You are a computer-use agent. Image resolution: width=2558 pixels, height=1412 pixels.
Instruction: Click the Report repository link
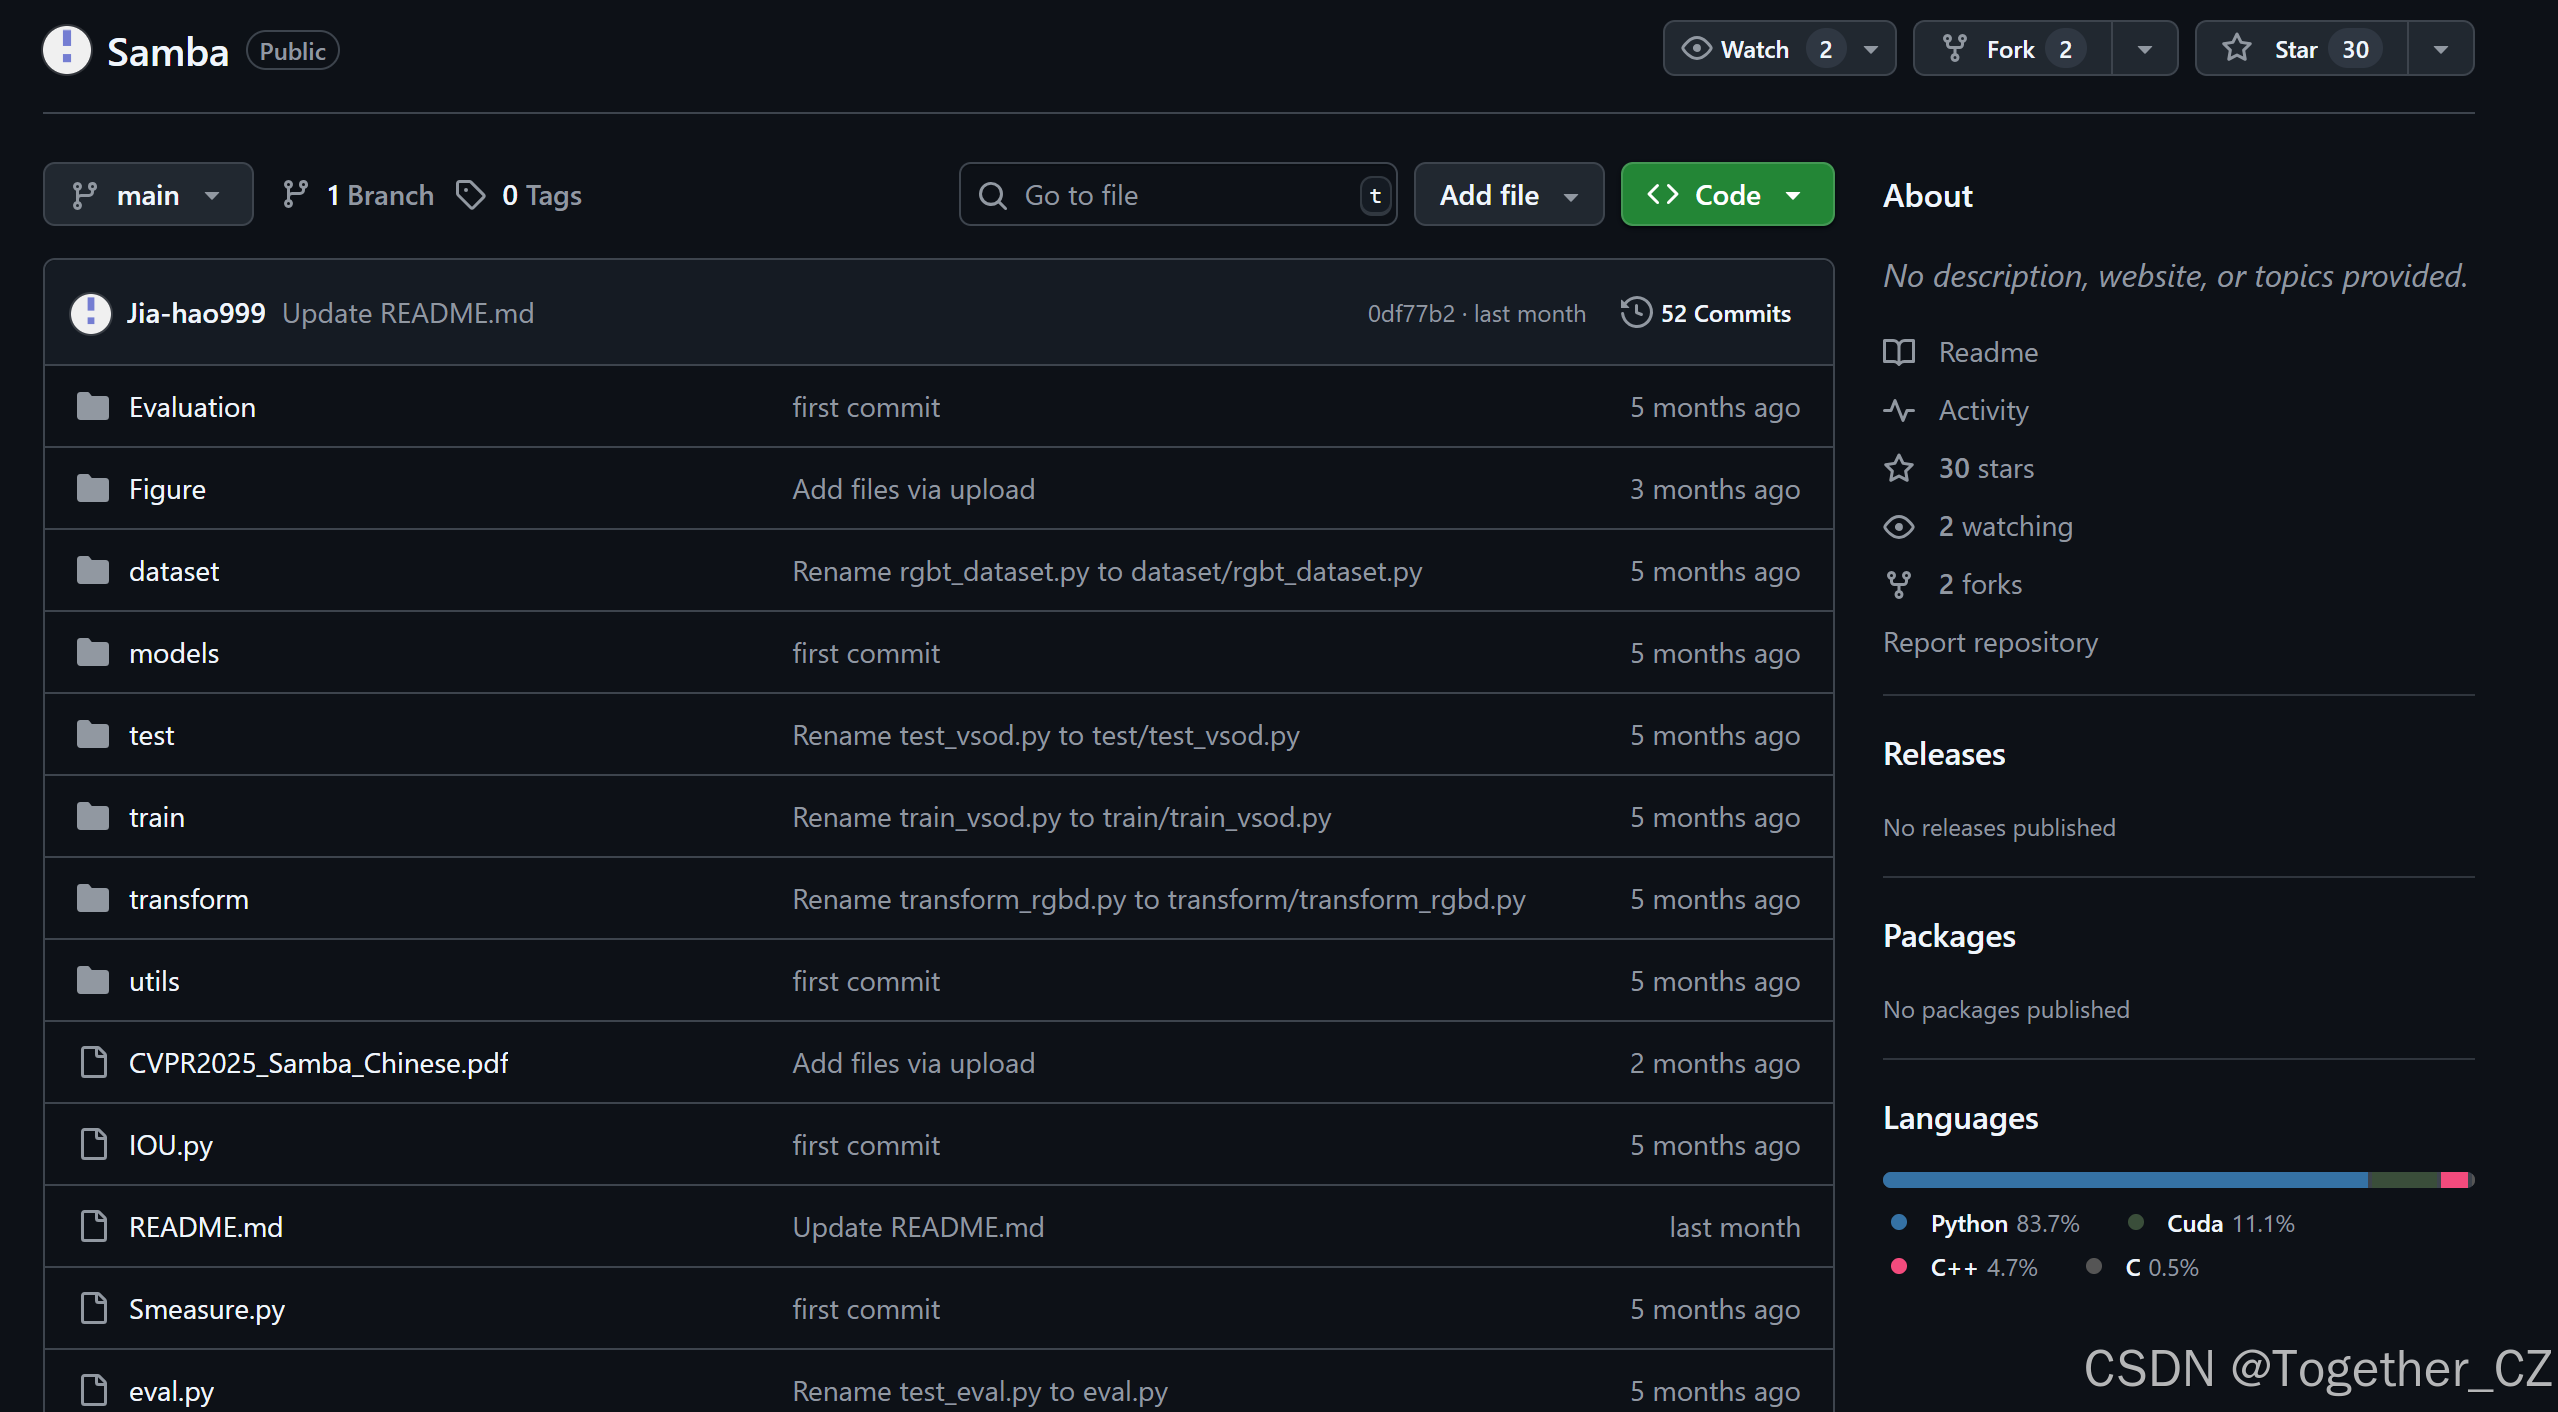(x=1990, y=642)
